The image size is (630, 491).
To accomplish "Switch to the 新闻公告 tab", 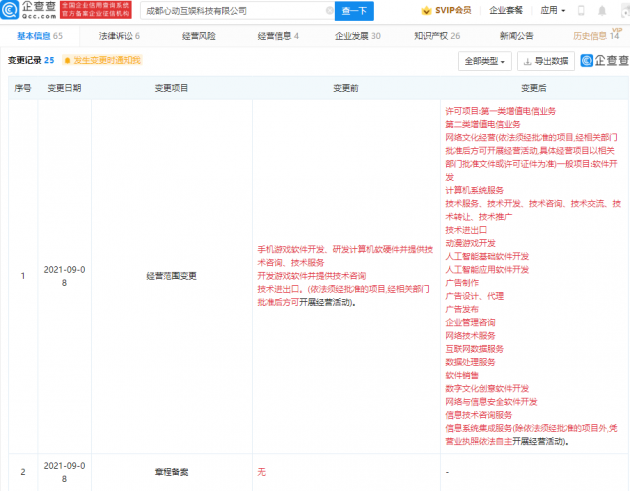I will tap(517, 36).
